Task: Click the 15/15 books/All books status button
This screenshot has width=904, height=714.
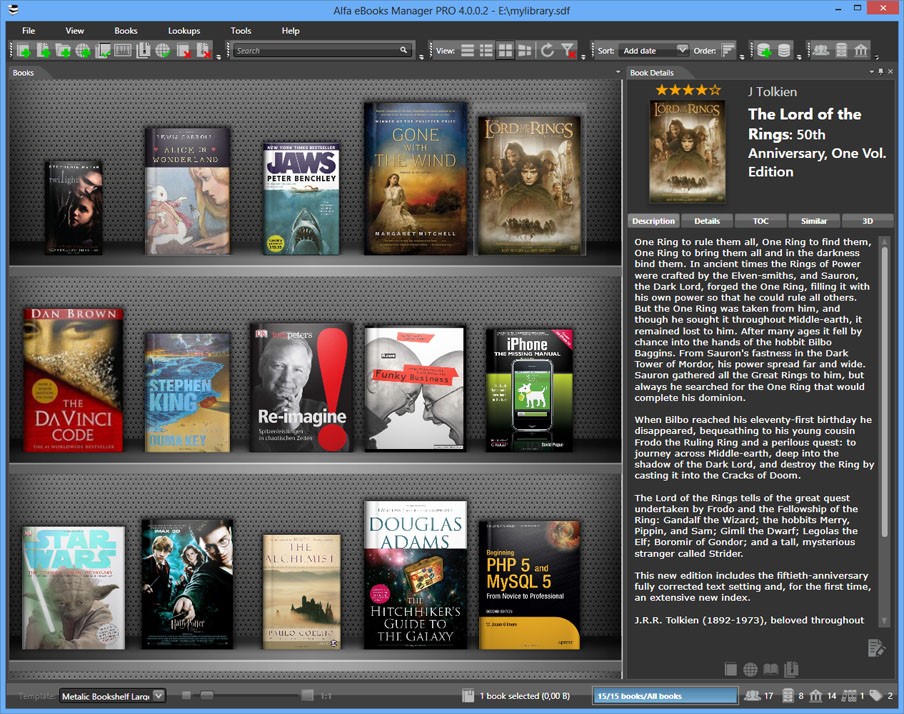Action: click(x=664, y=695)
